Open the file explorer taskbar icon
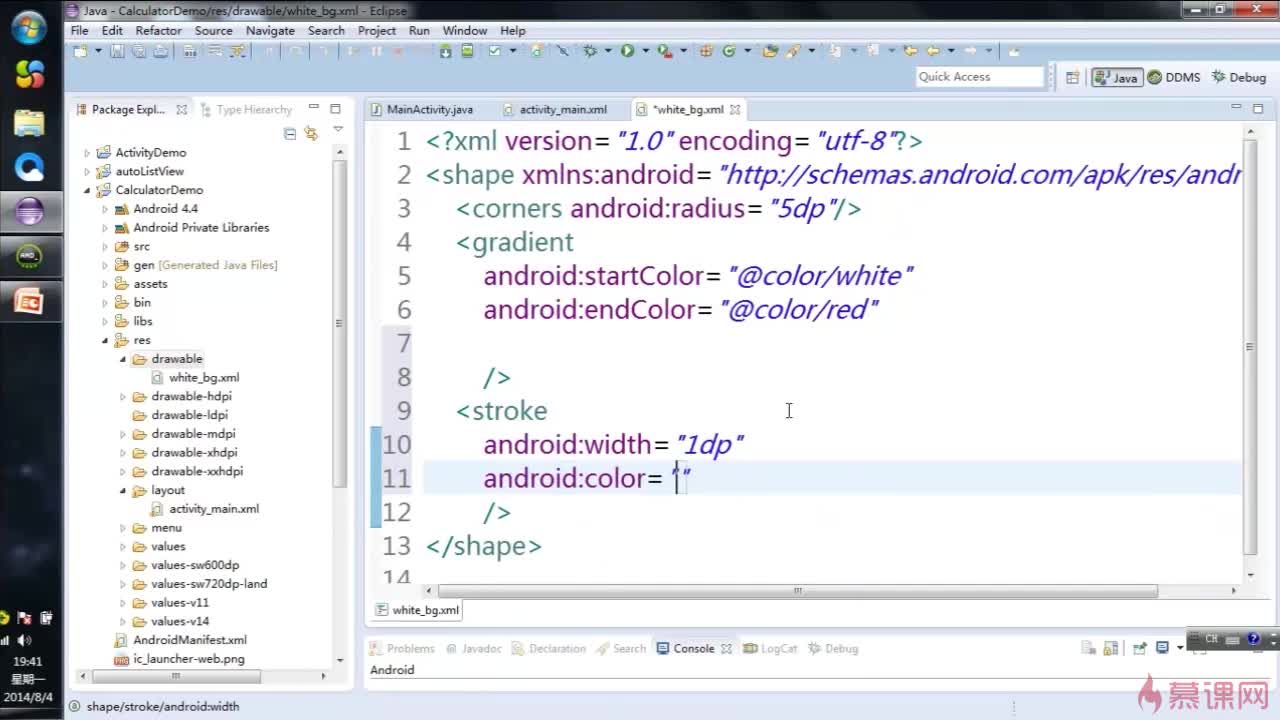This screenshot has width=1280, height=720. (29, 121)
